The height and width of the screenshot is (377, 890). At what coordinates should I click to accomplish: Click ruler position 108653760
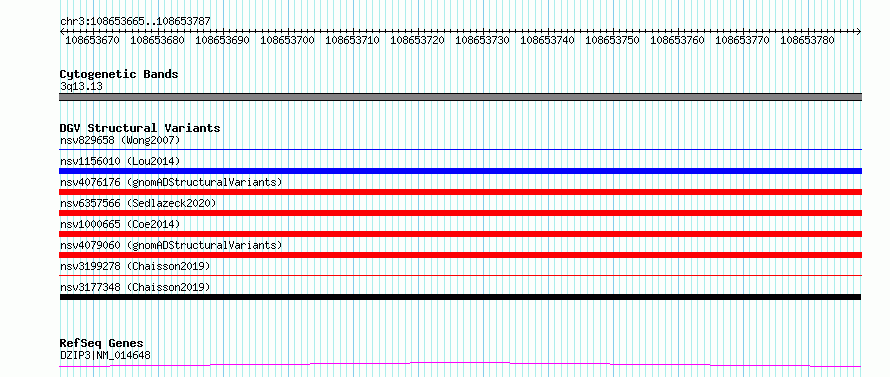pos(677,40)
